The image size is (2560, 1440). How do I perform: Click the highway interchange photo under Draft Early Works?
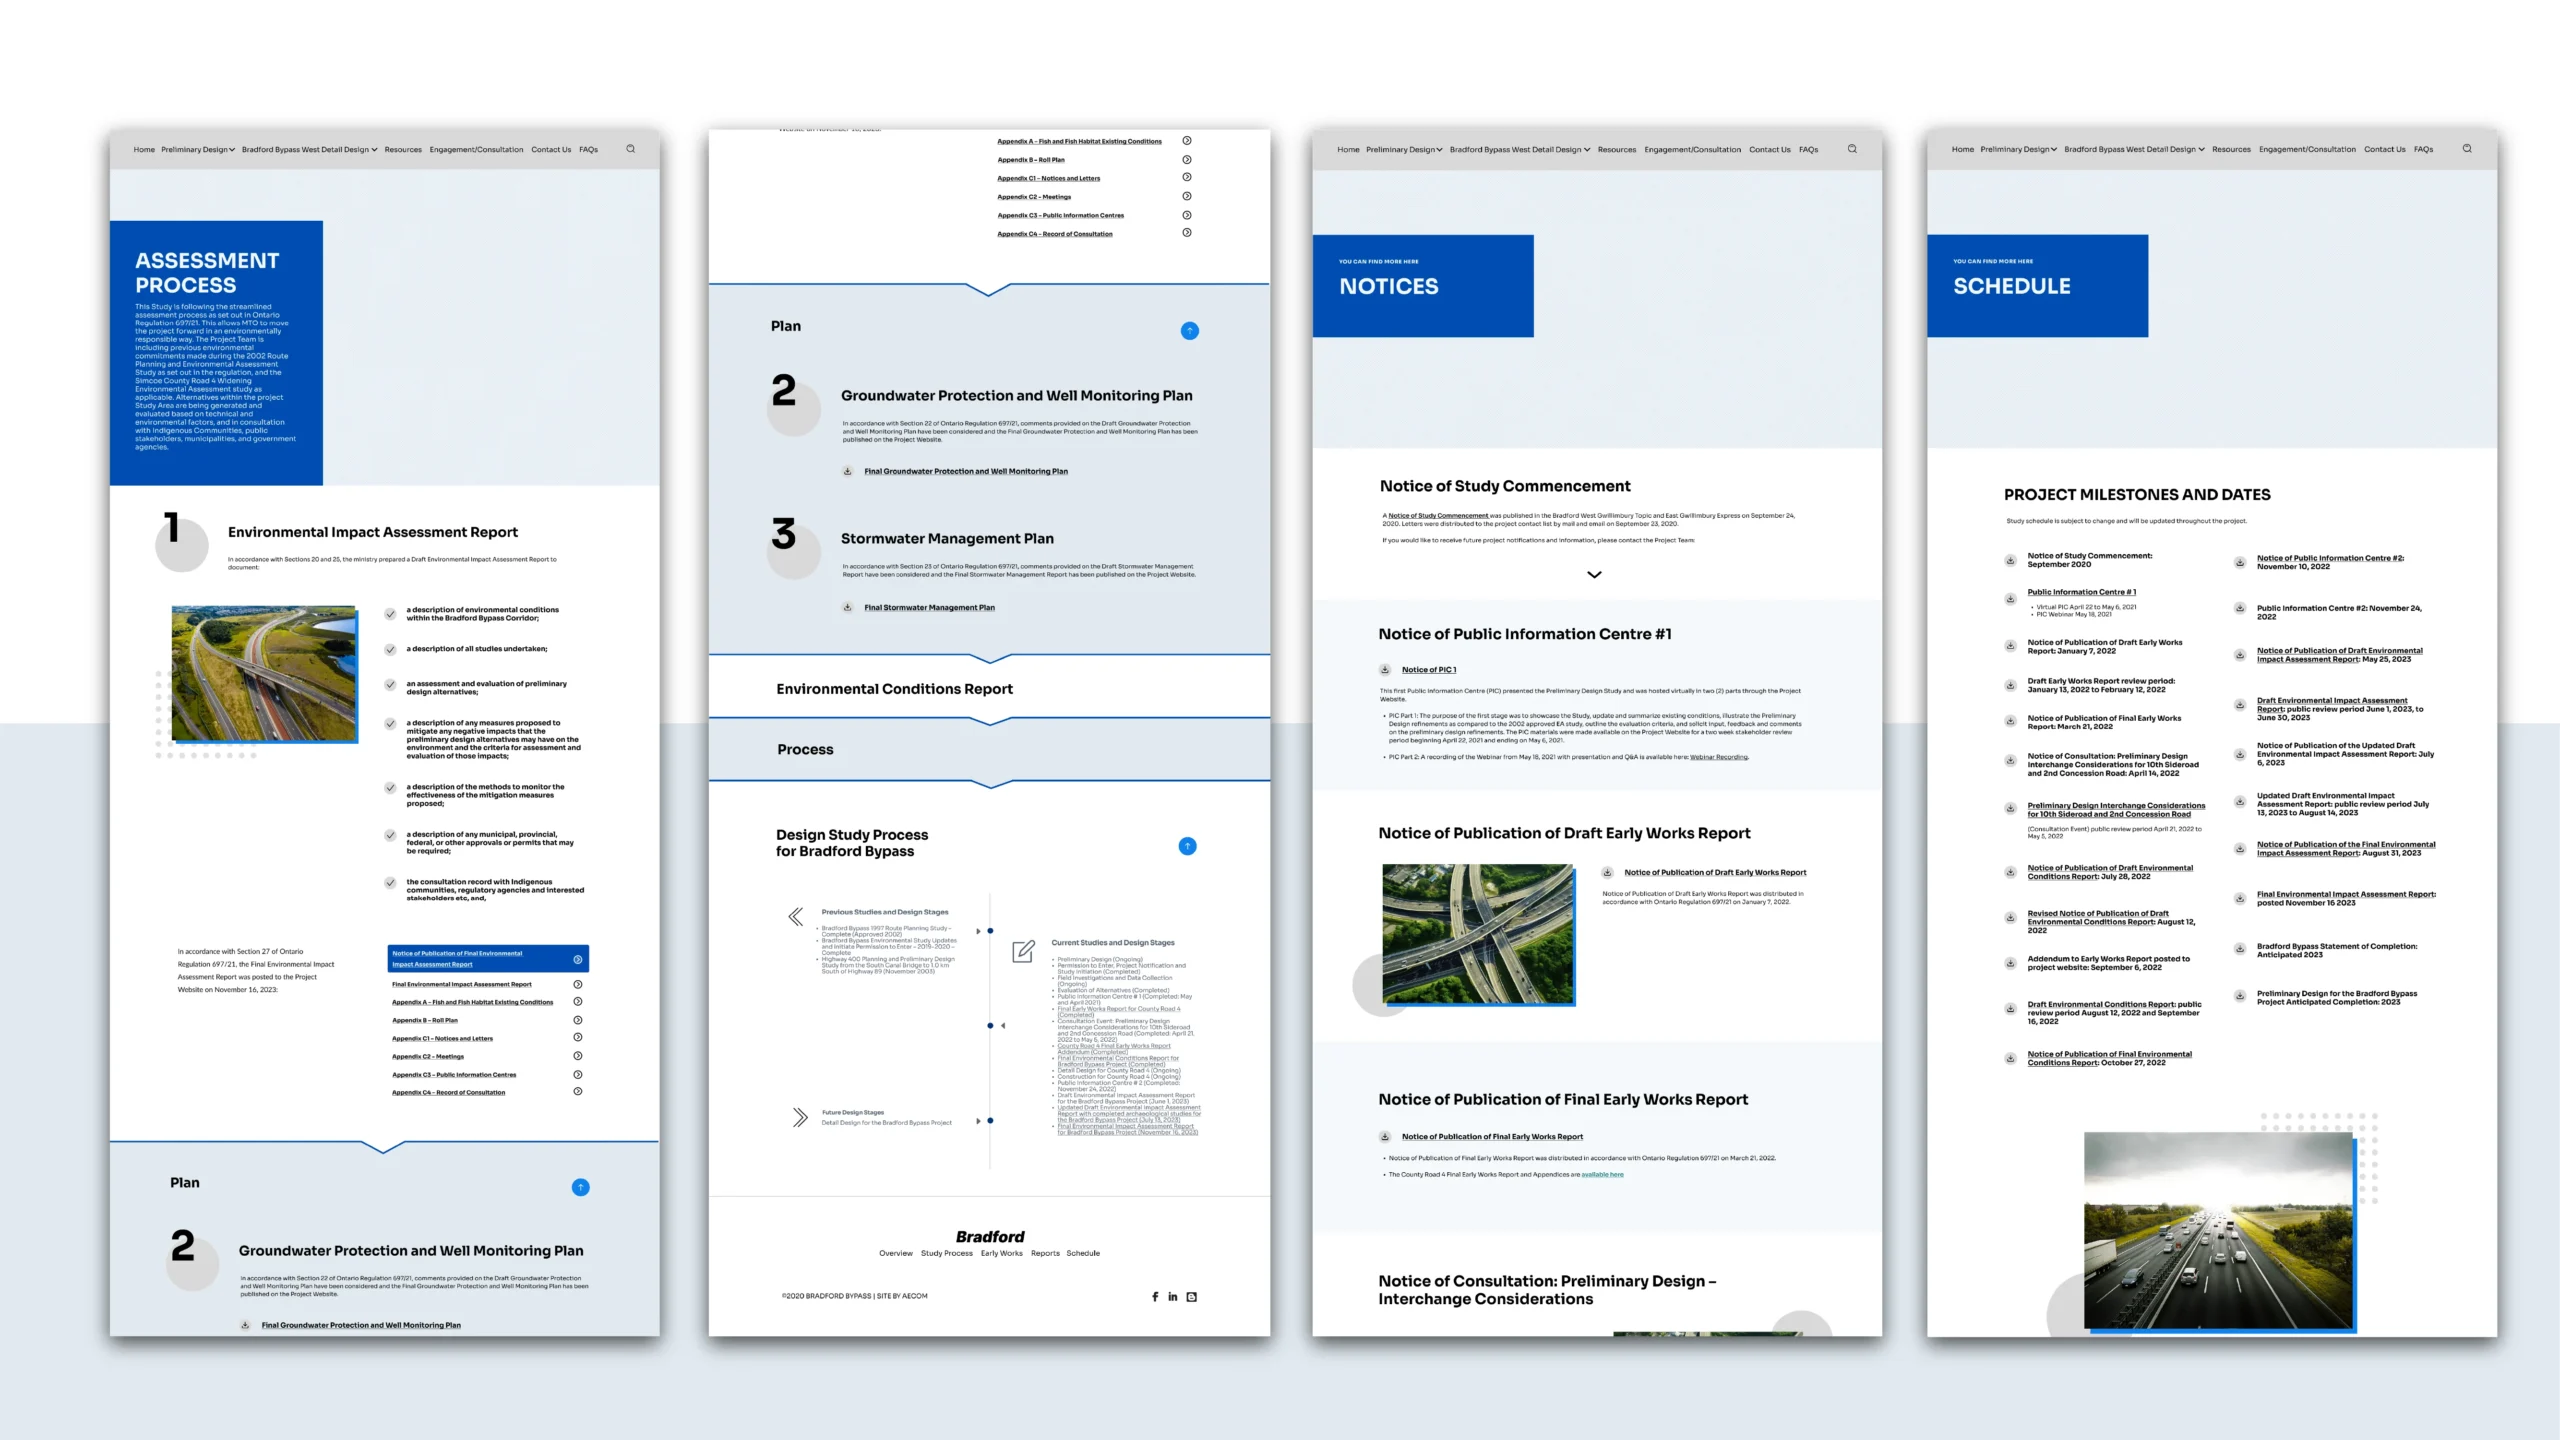pyautogui.click(x=1477, y=934)
